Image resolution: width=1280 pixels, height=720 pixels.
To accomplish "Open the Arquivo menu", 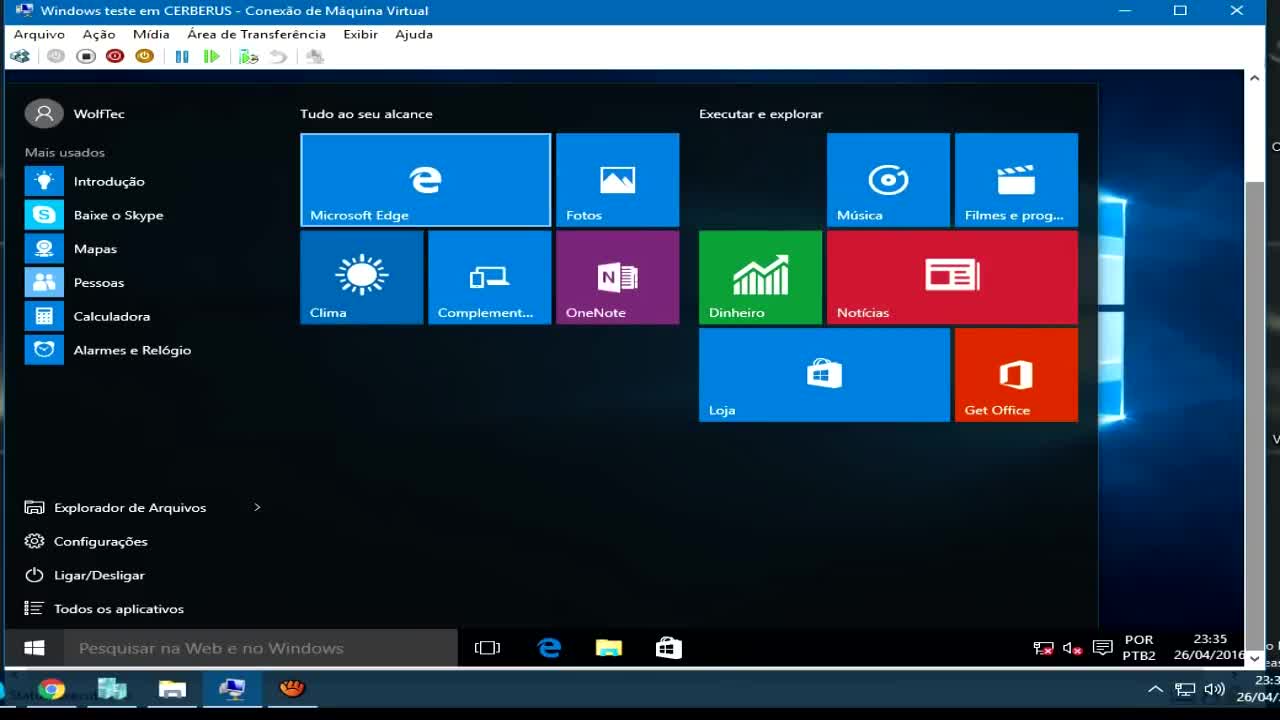I will pos(39,34).
